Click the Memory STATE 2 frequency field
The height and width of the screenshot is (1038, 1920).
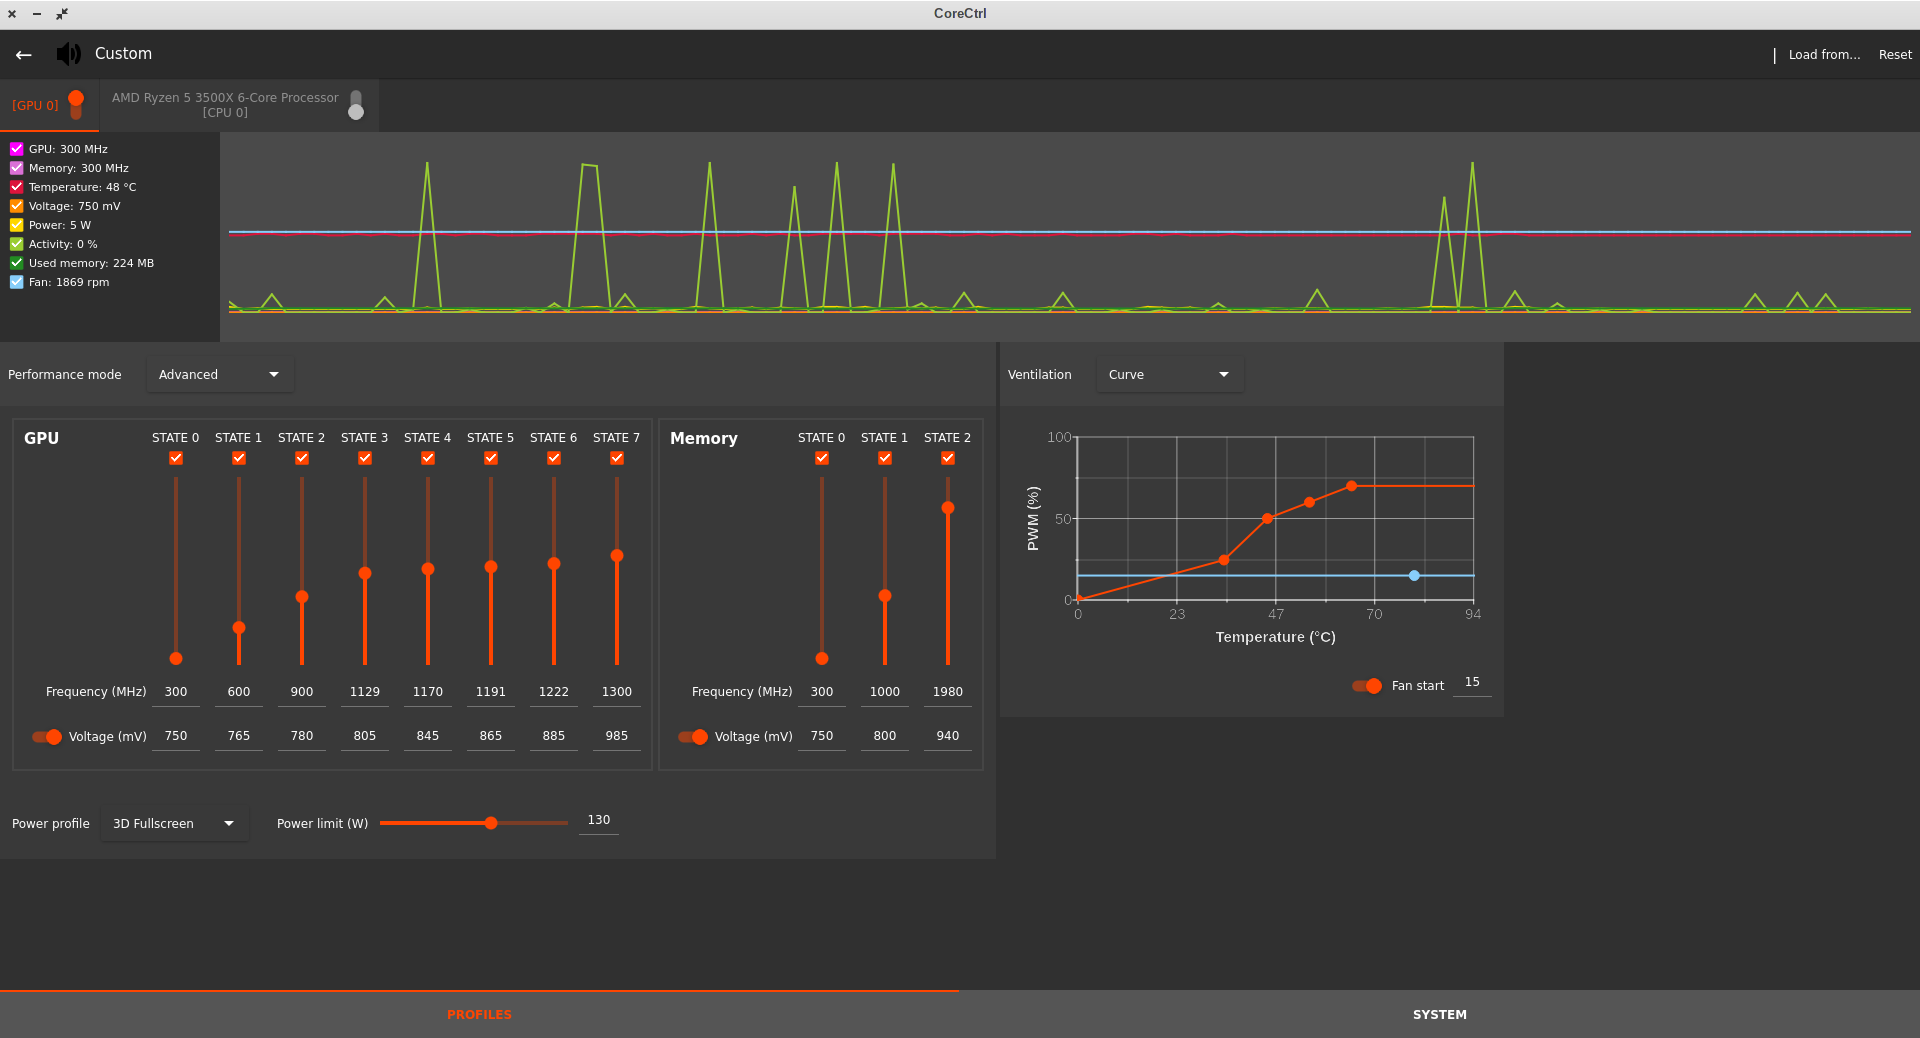tap(948, 692)
